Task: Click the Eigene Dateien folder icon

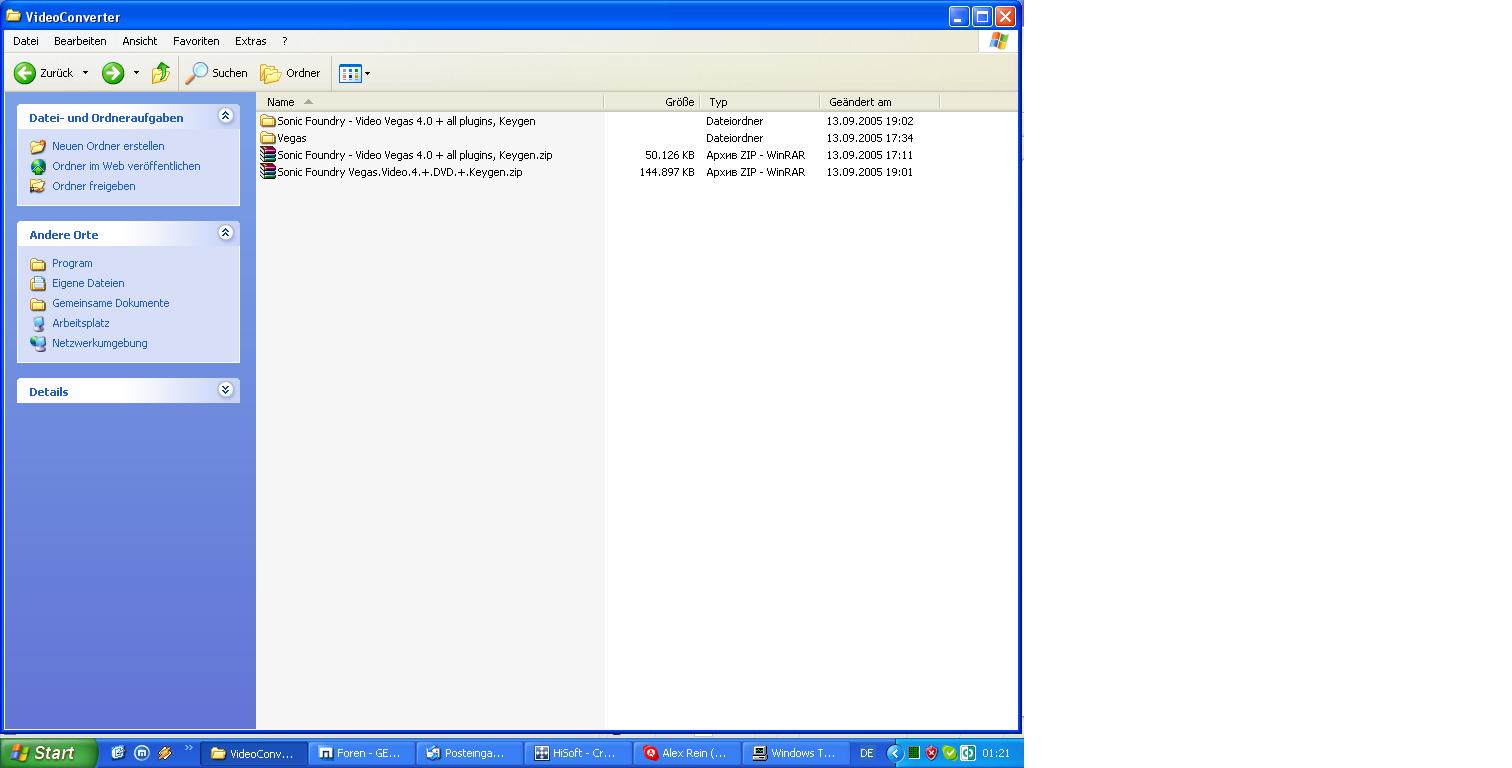Action: coord(38,283)
